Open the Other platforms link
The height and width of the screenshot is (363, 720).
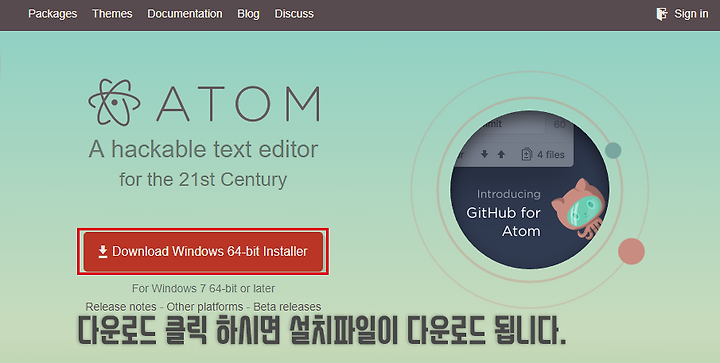click(205, 307)
